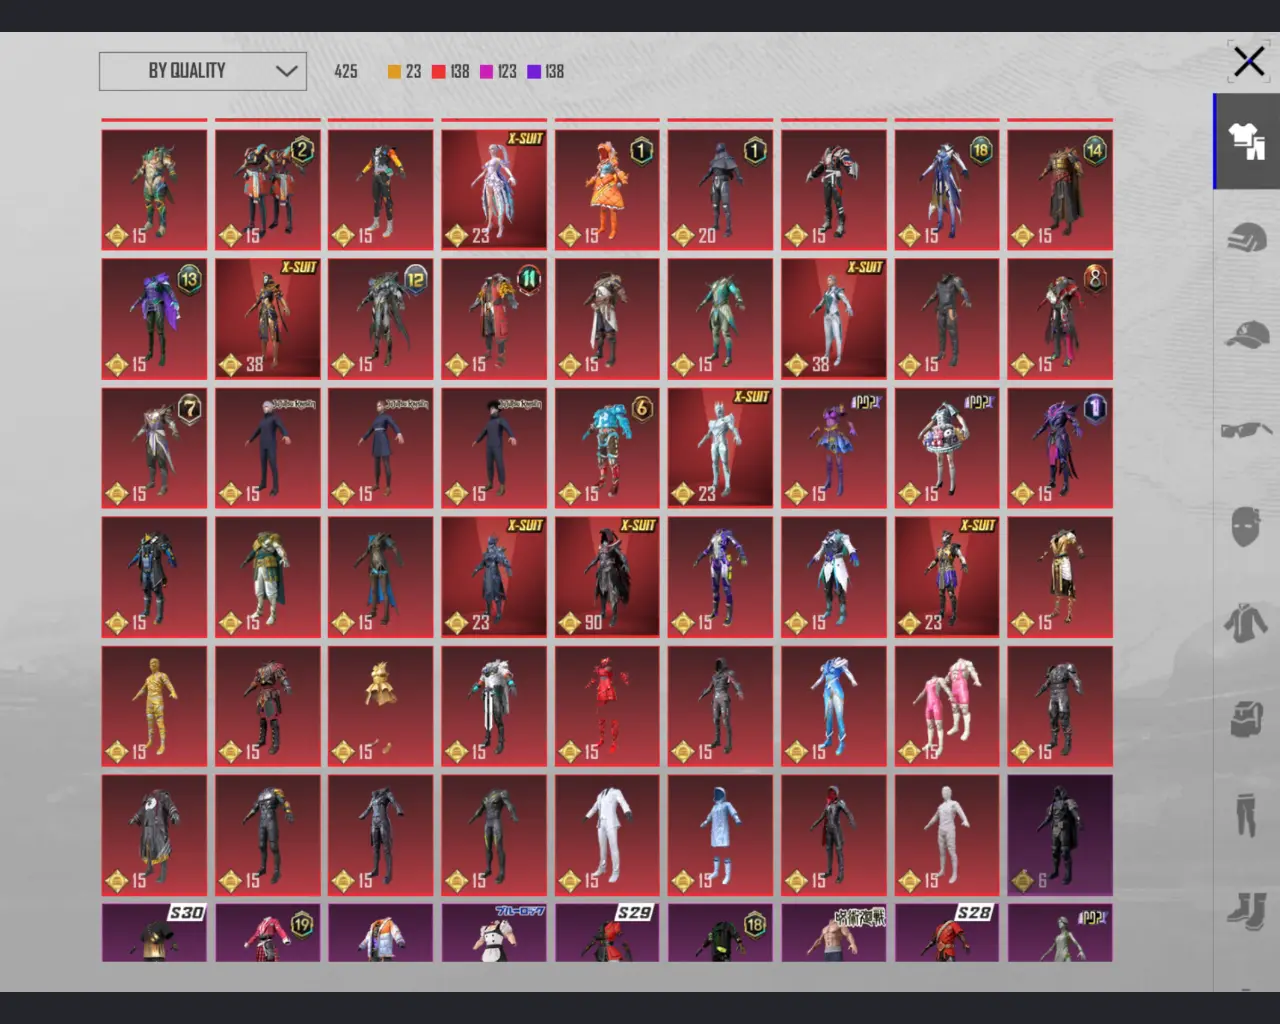
Task: Select the cap category icon
Action: [1247, 334]
